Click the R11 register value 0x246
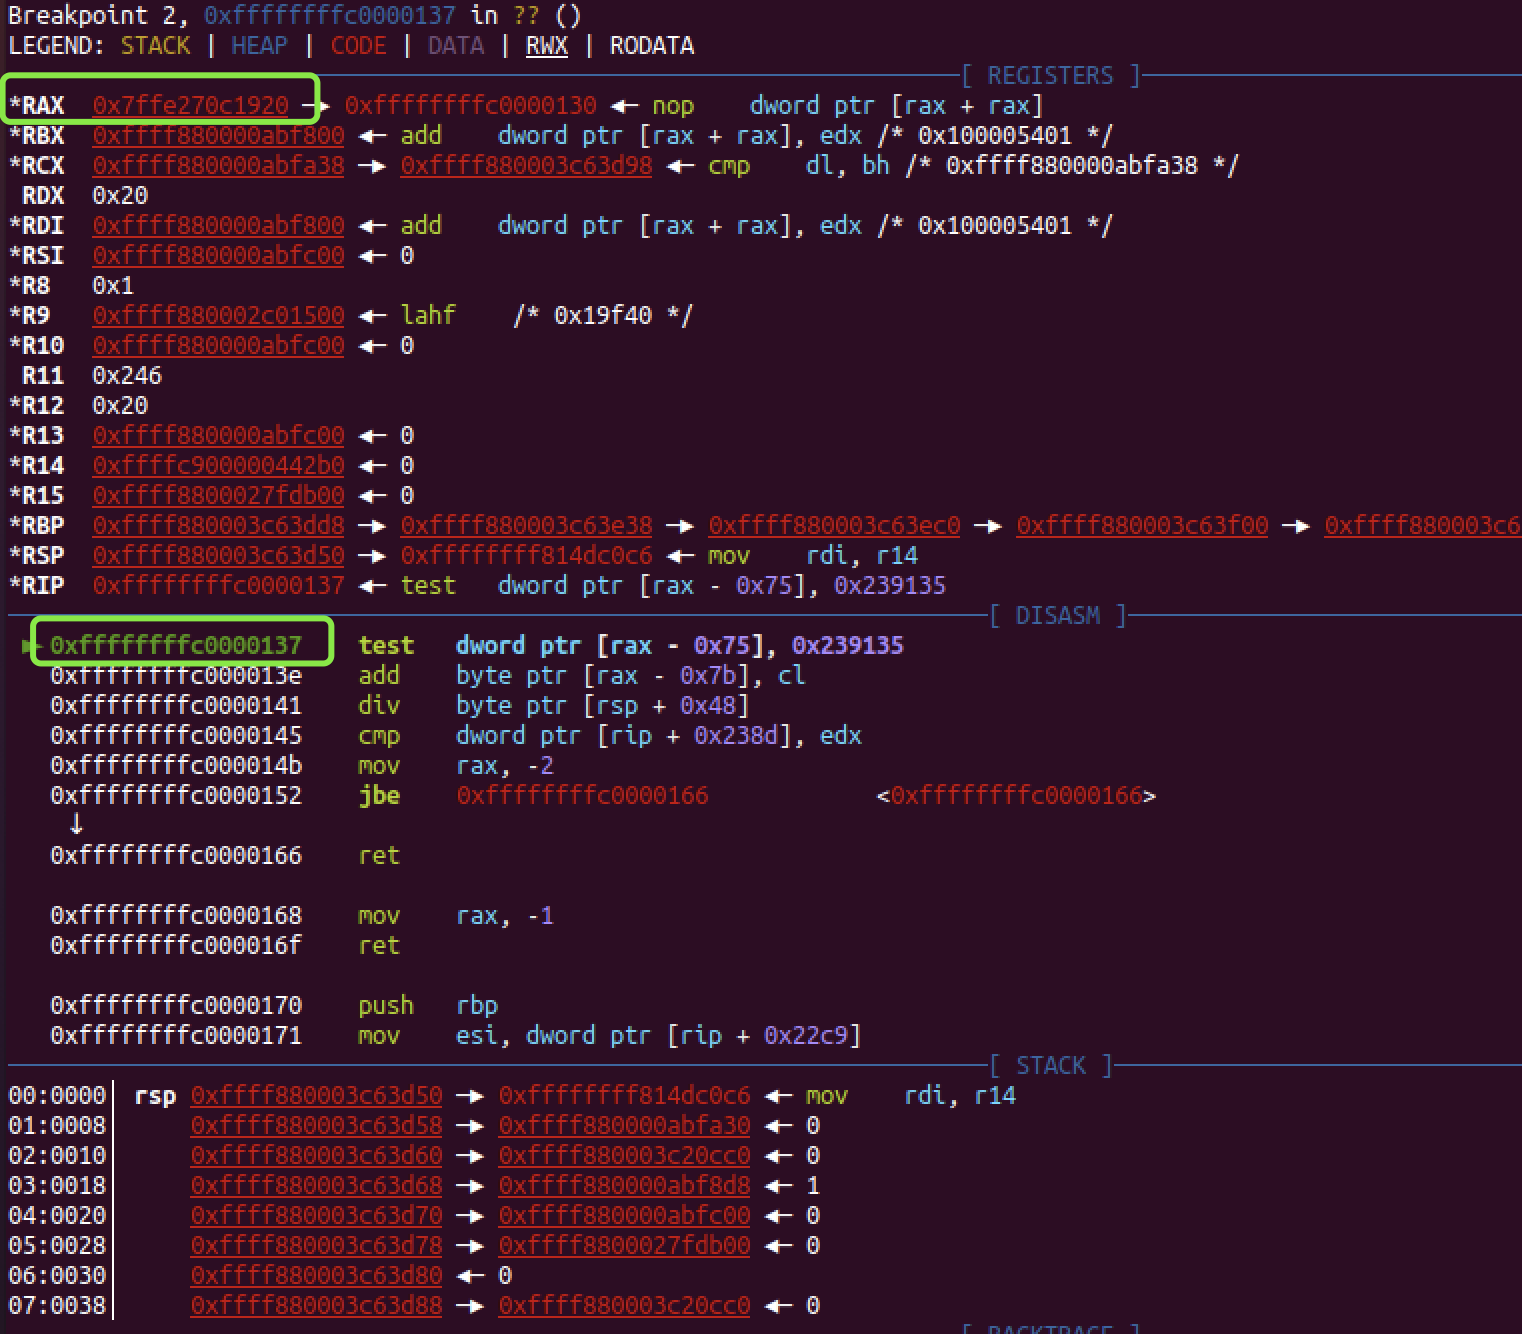 pos(127,376)
